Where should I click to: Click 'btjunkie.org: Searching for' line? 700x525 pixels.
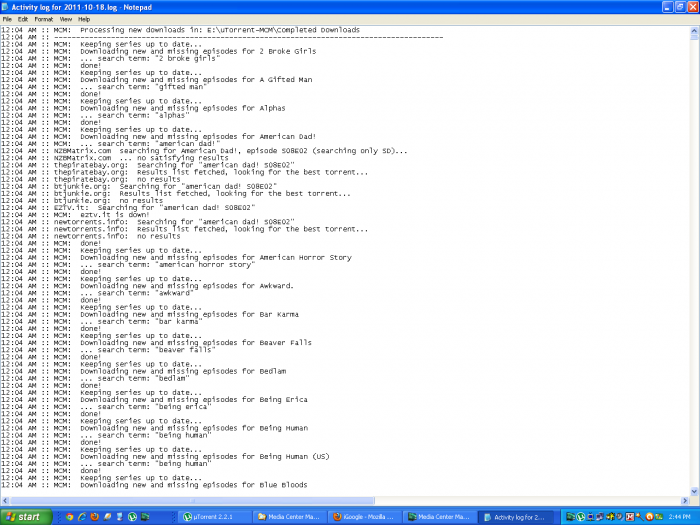click(x=139, y=187)
